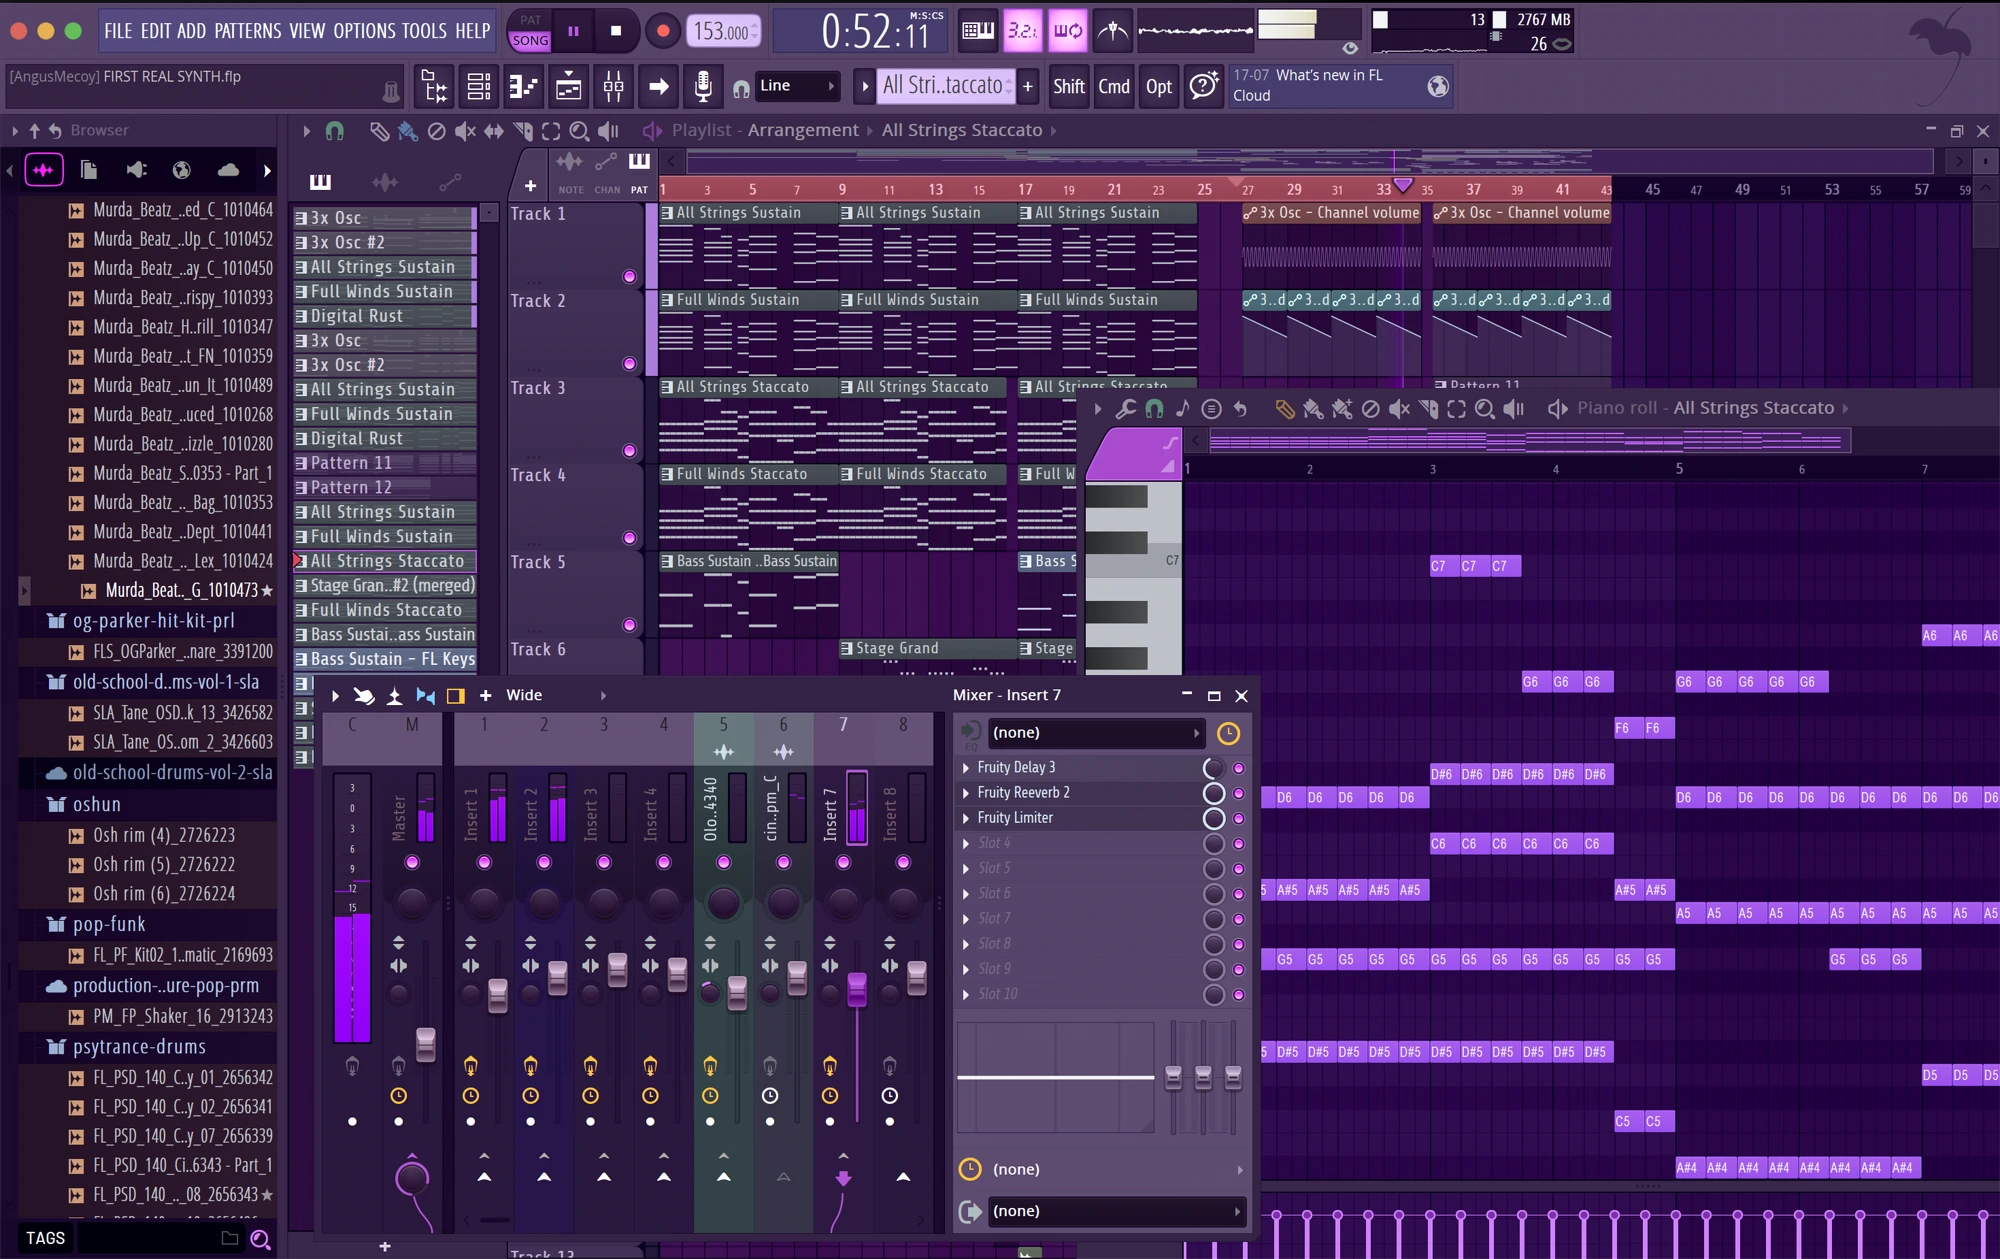Open Slot 4 menu arrow in mixer
Viewport: 2000px width, 1259px height.
(x=966, y=843)
